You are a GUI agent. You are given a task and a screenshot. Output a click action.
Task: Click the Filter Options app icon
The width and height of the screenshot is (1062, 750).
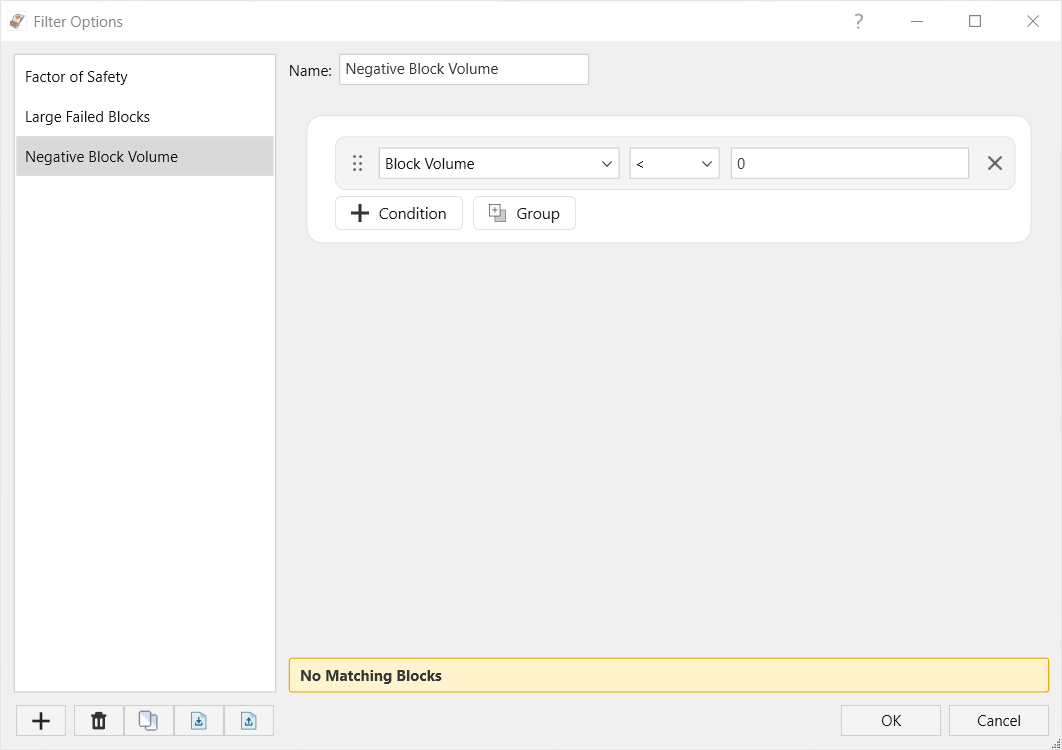tap(17, 22)
